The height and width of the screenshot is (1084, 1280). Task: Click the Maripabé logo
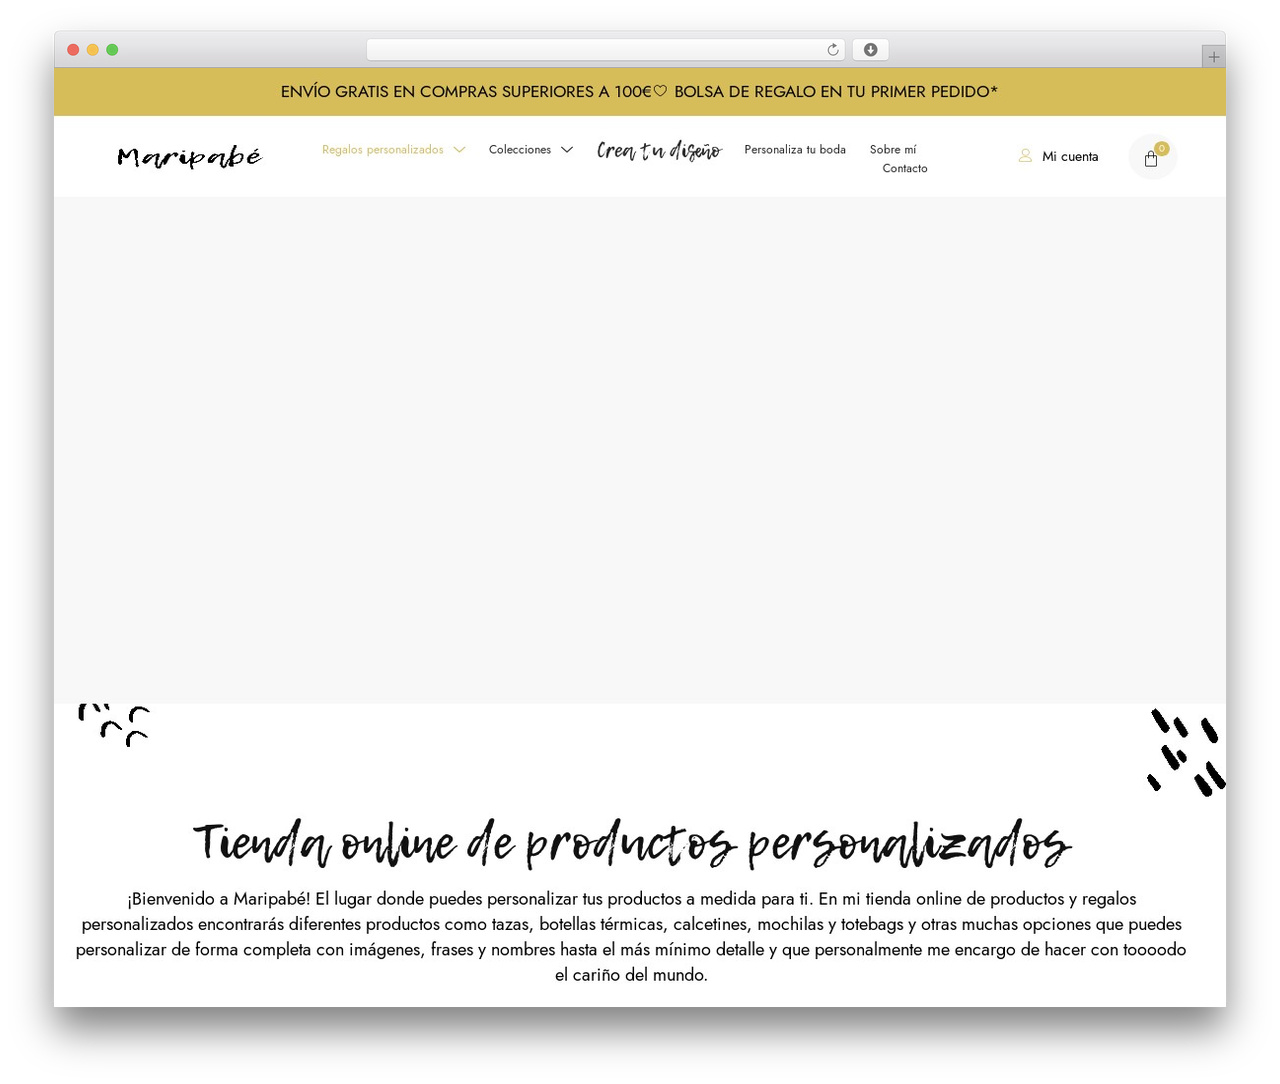(190, 157)
